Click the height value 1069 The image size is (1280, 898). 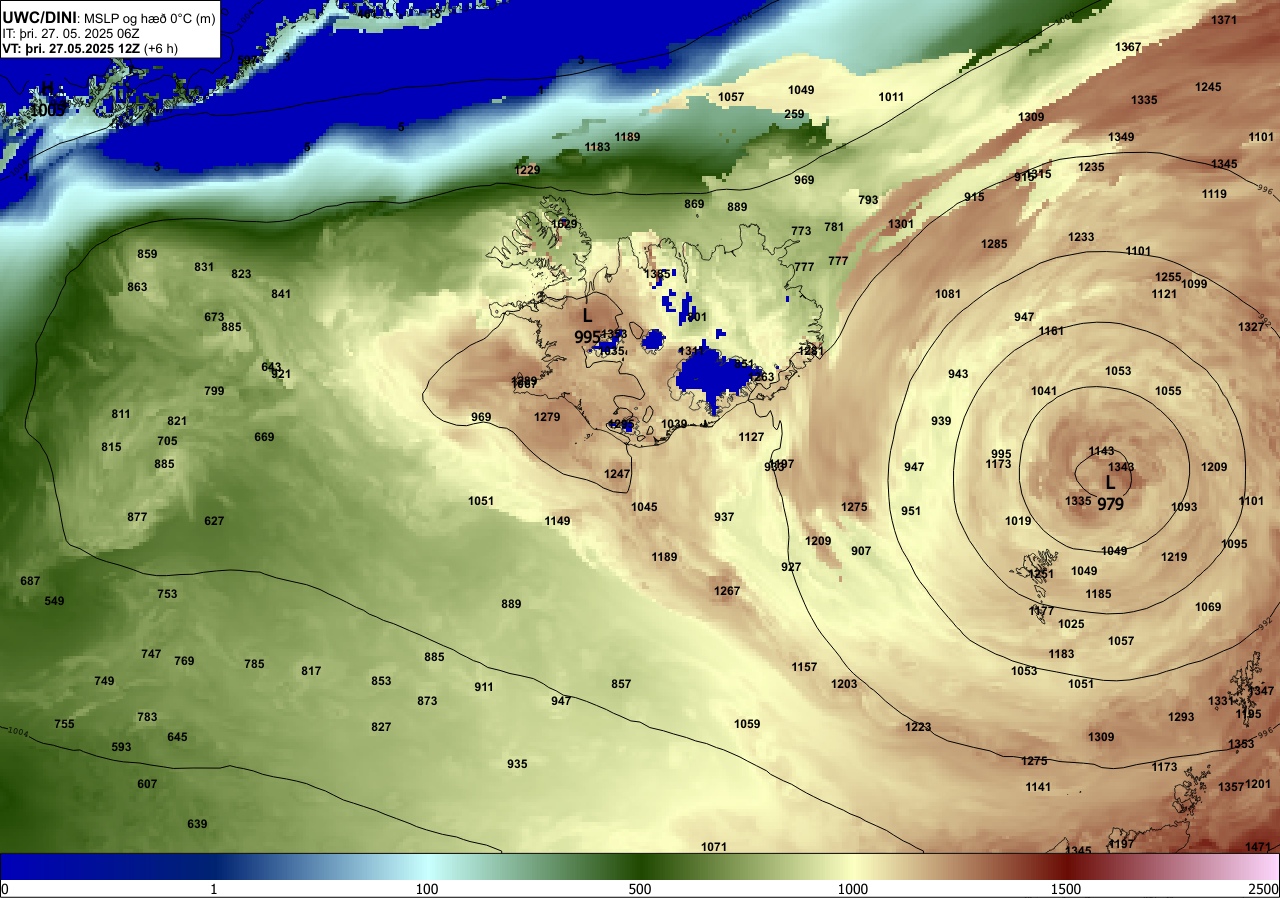1208,607
